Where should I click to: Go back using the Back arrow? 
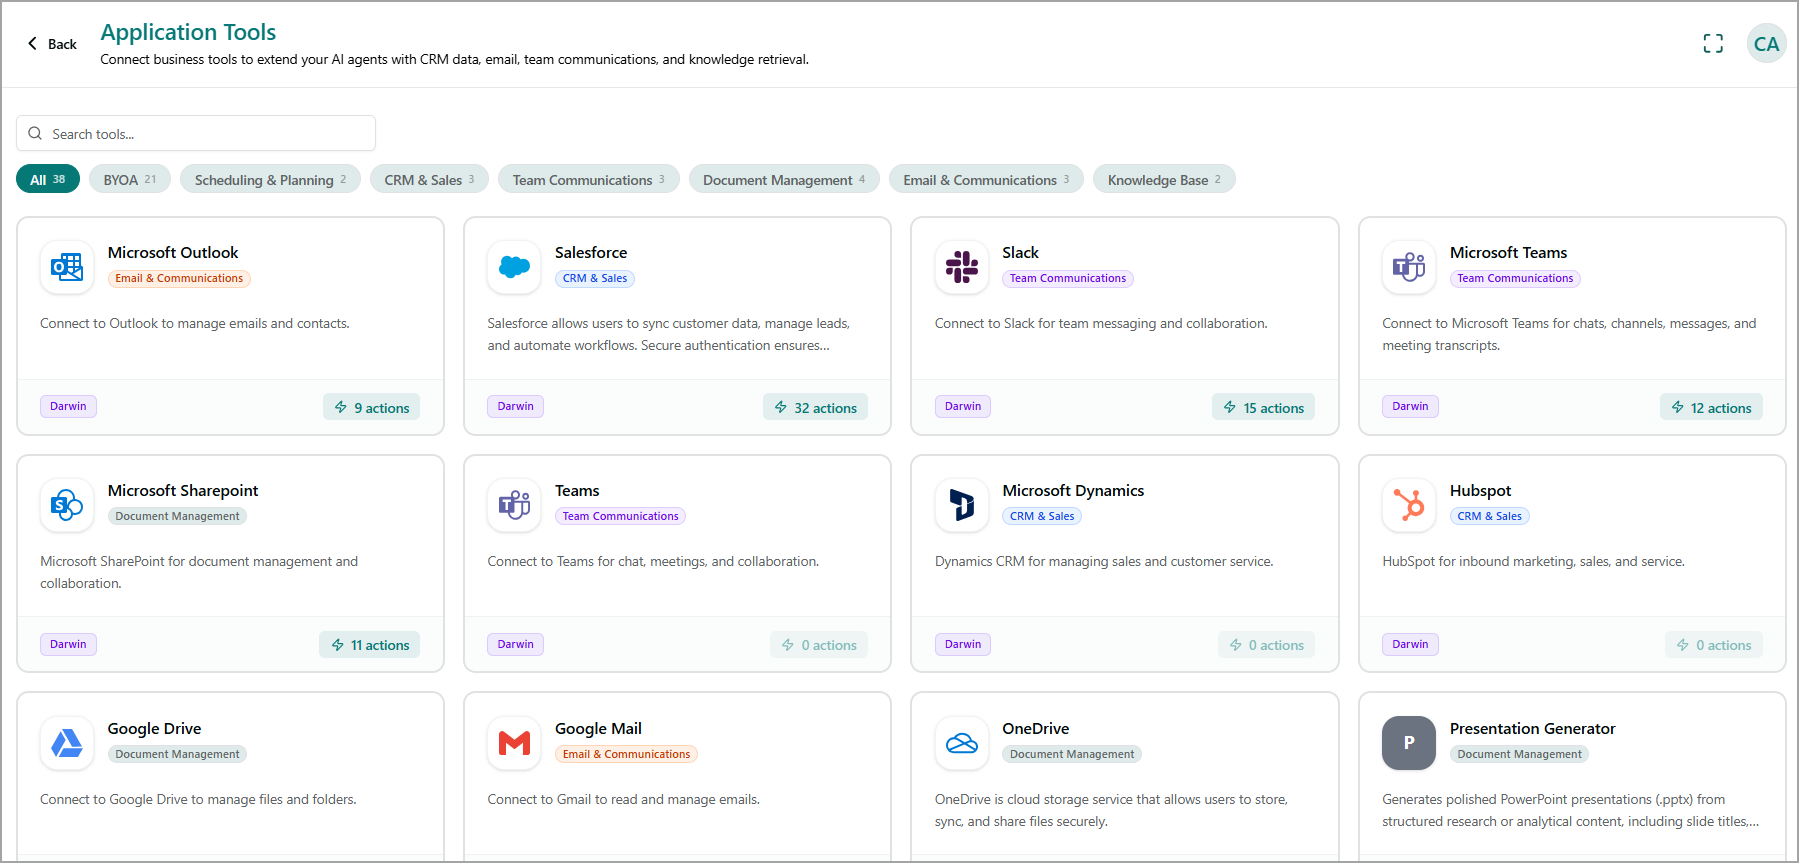click(x=52, y=44)
